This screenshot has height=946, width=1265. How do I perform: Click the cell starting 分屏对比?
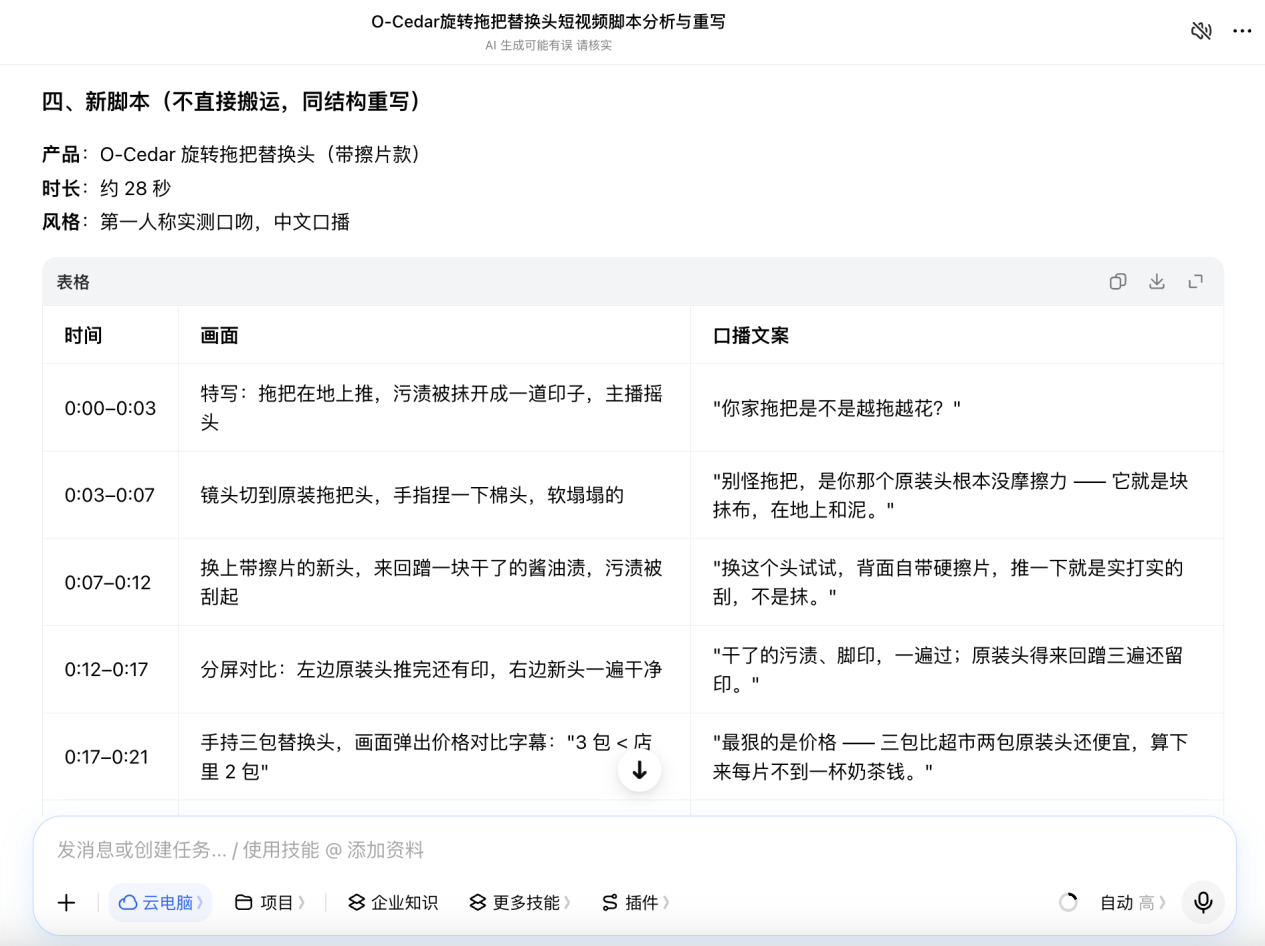(434, 669)
